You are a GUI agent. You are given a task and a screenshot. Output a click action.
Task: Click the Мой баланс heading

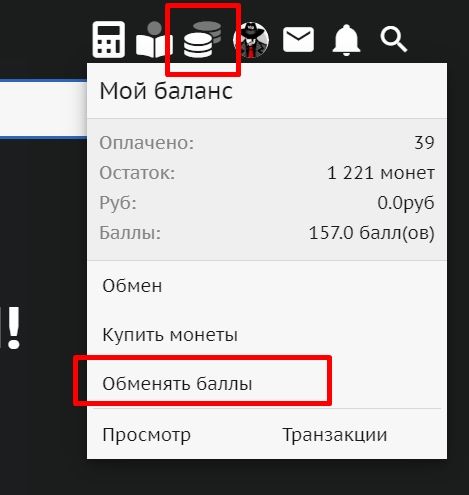[x=166, y=91]
